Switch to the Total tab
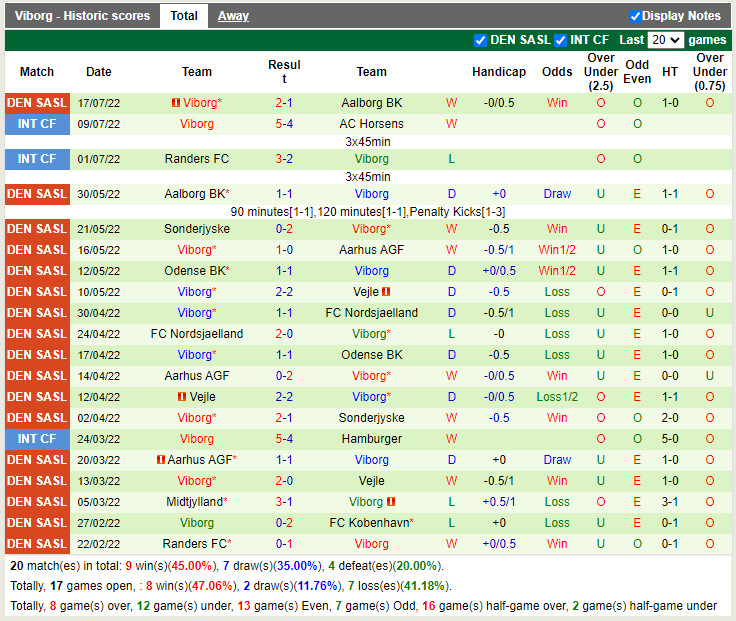This screenshot has width=736, height=621. tap(184, 16)
